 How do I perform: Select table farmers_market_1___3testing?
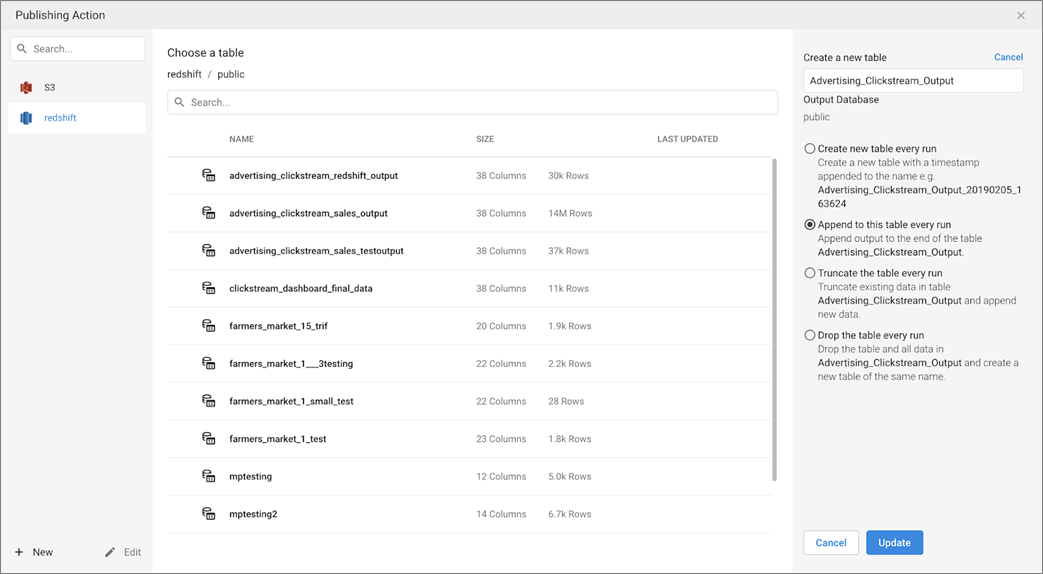pyautogui.click(x=291, y=363)
